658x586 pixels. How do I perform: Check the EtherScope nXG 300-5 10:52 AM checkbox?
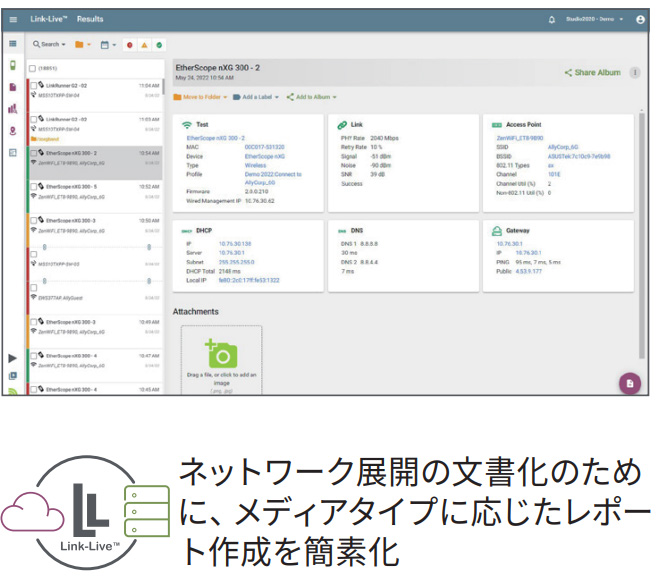(x=34, y=186)
